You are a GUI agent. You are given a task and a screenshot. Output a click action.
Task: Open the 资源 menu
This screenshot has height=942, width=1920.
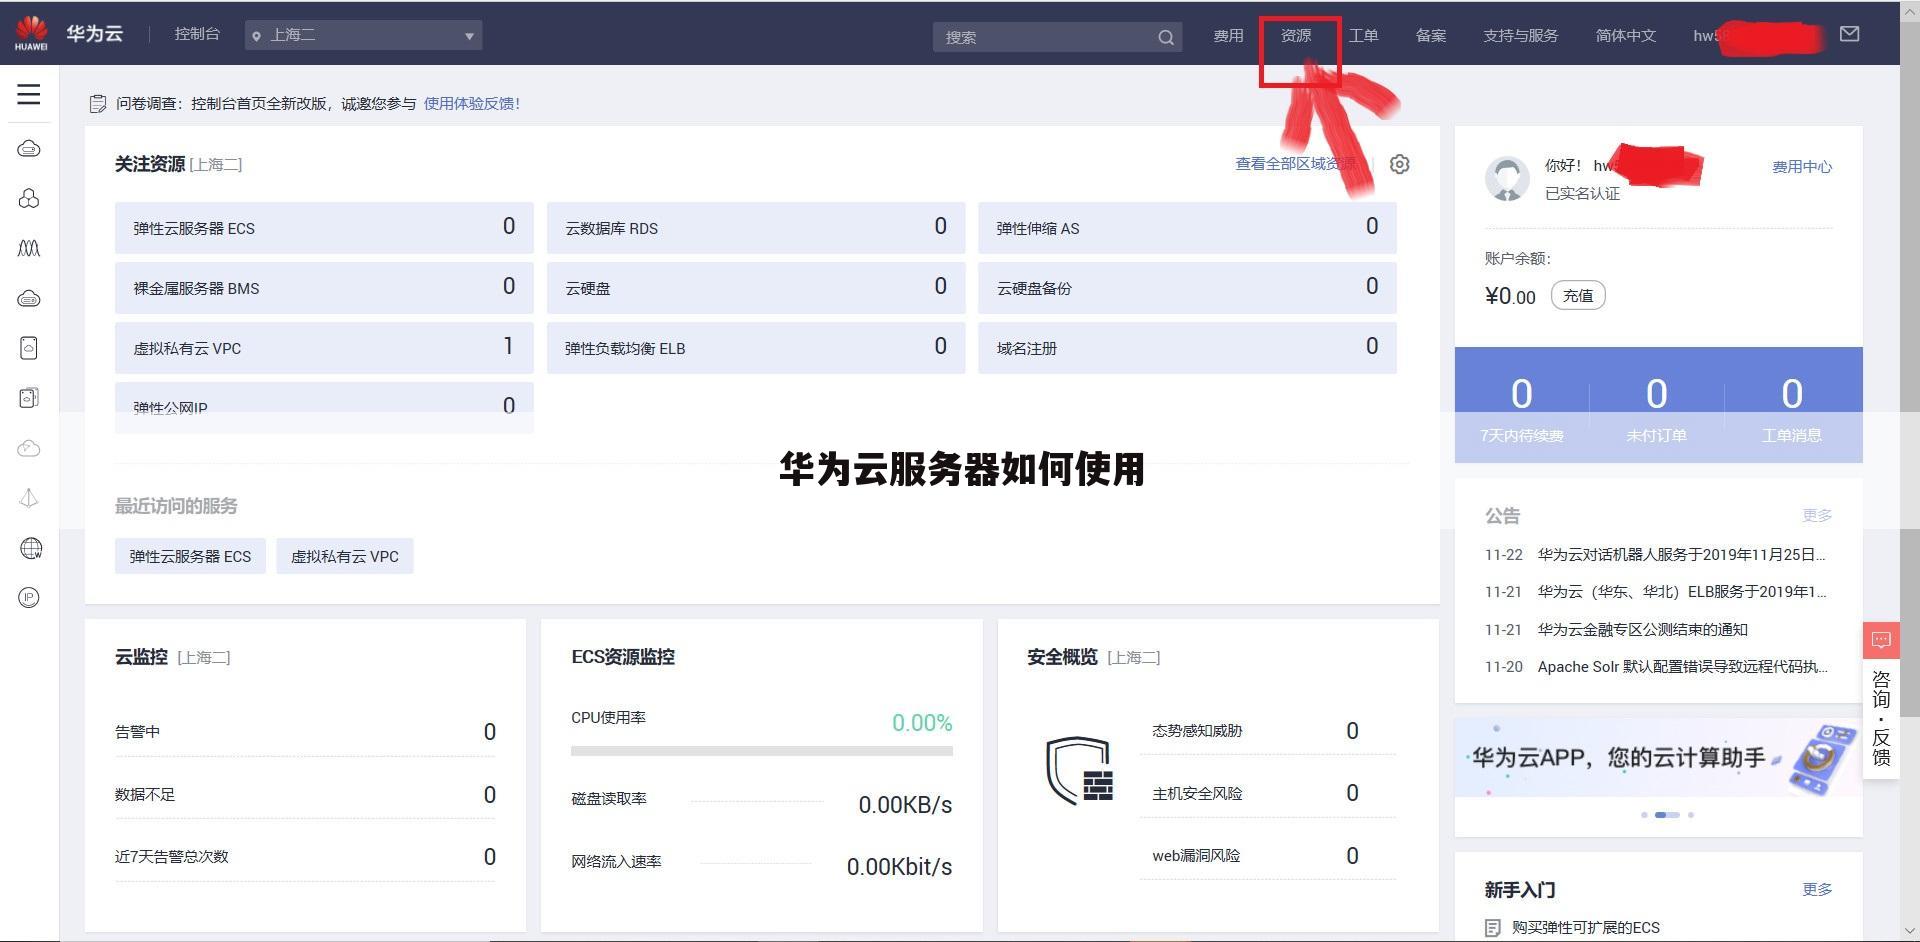(x=1296, y=35)
